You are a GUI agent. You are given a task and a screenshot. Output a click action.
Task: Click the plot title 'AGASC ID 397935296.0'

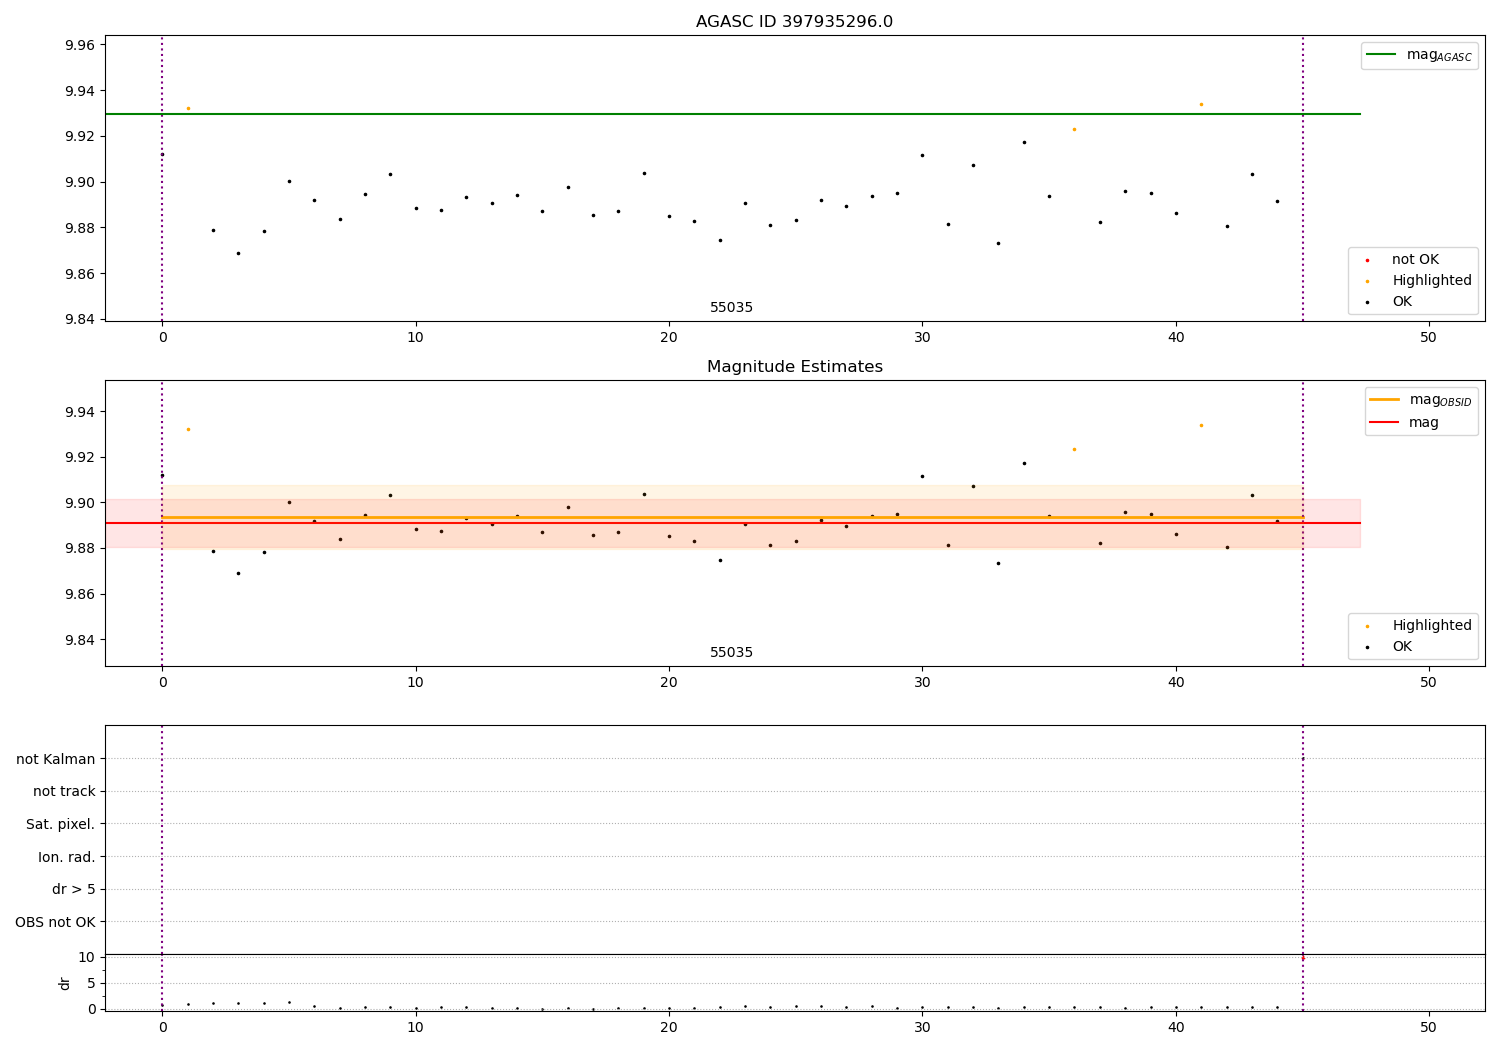click(x=794, y=22)
